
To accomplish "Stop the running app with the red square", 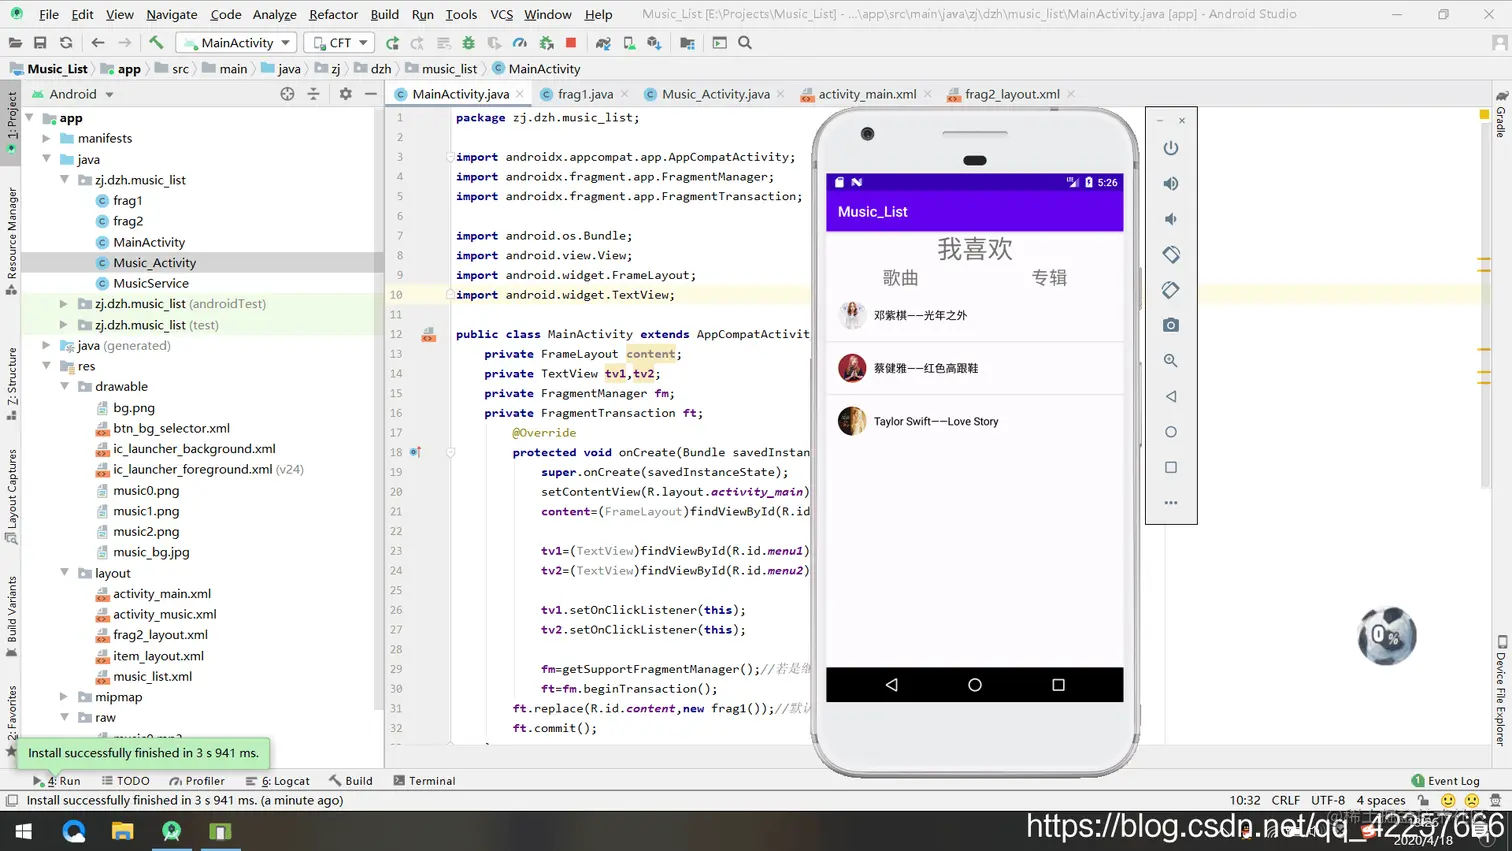I will click(571, 43).
